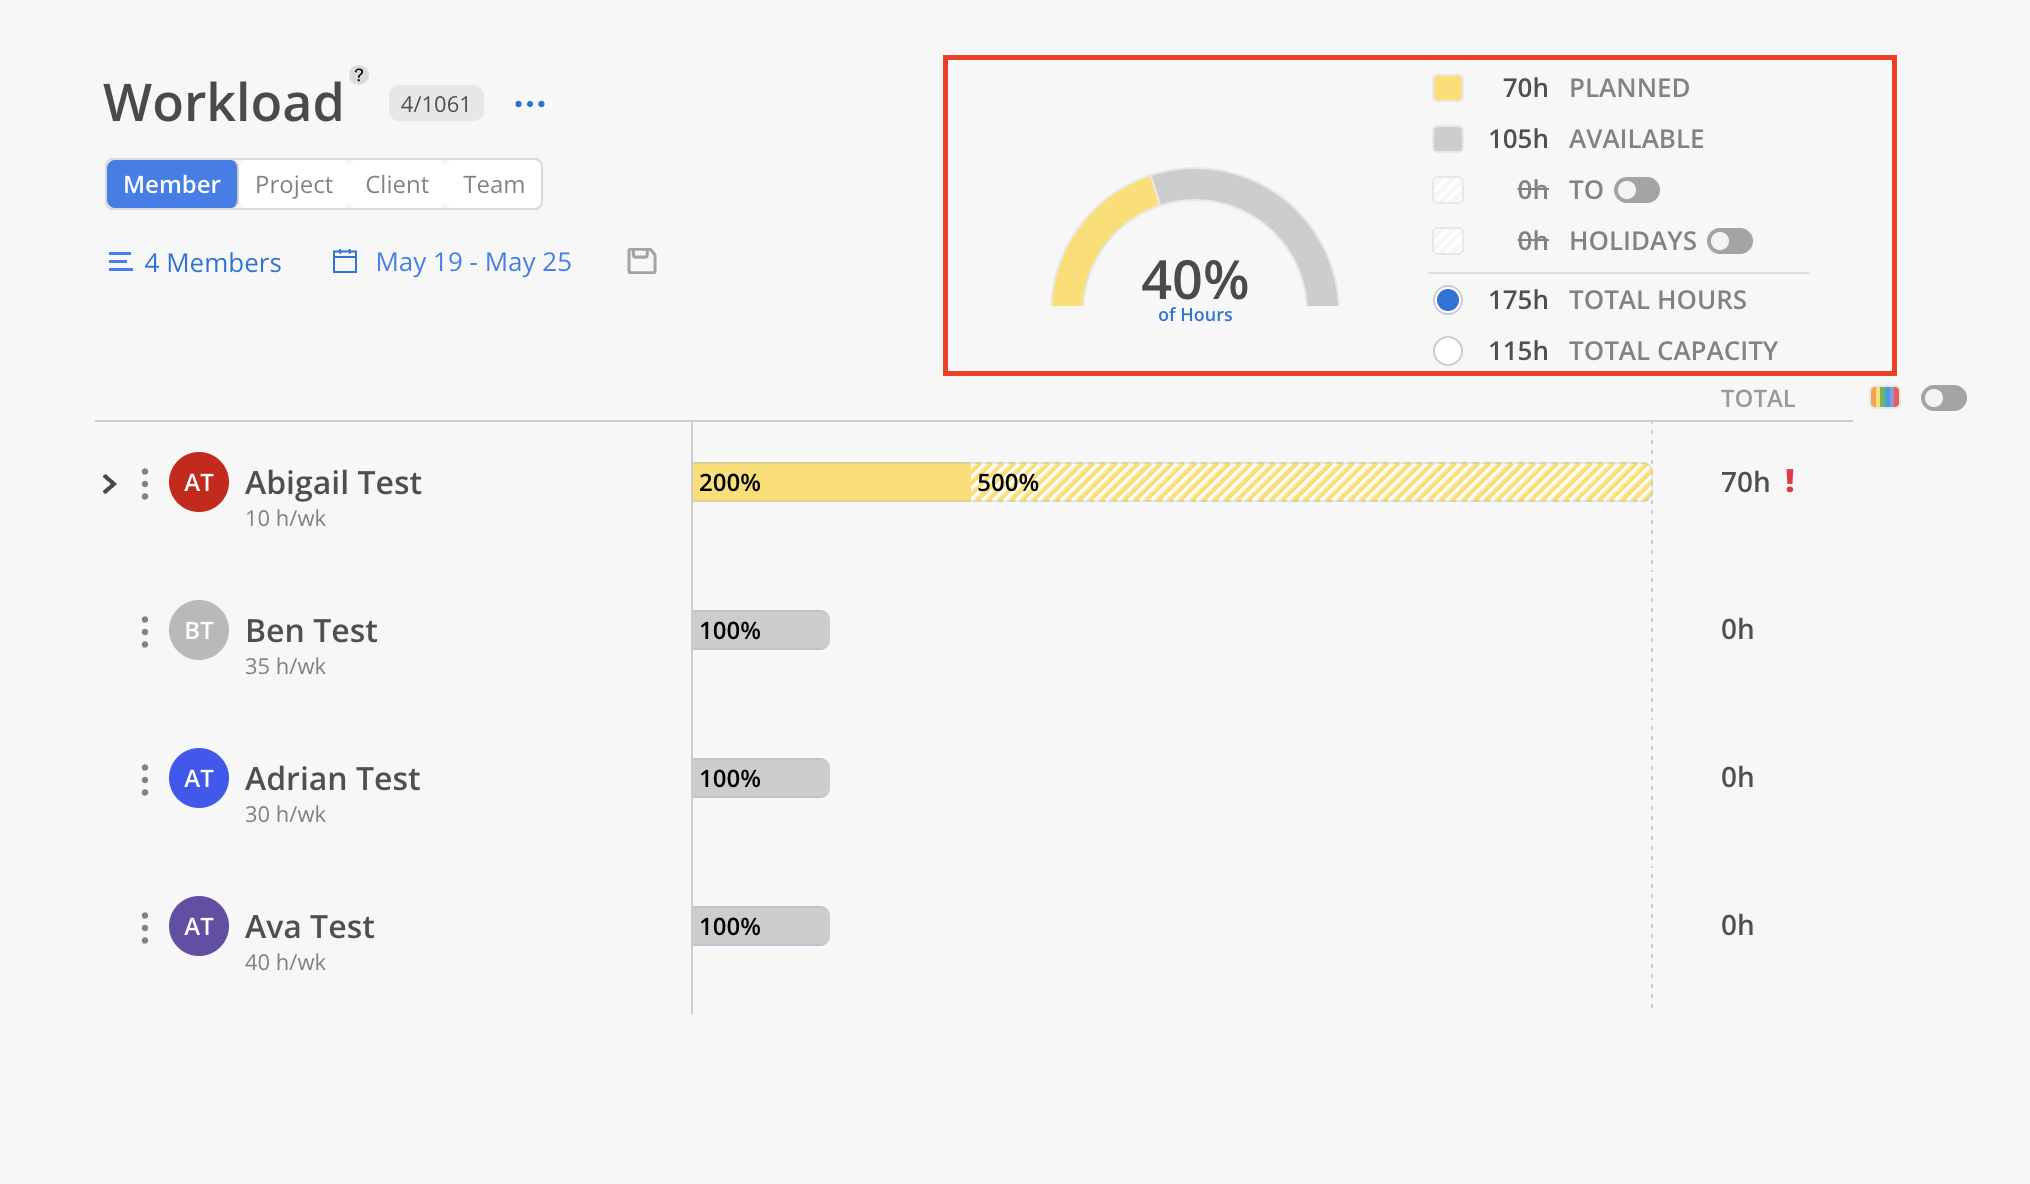Open Adrian Test's three-dot action menu
2030x1184 pixels.
tap(144, 778)
